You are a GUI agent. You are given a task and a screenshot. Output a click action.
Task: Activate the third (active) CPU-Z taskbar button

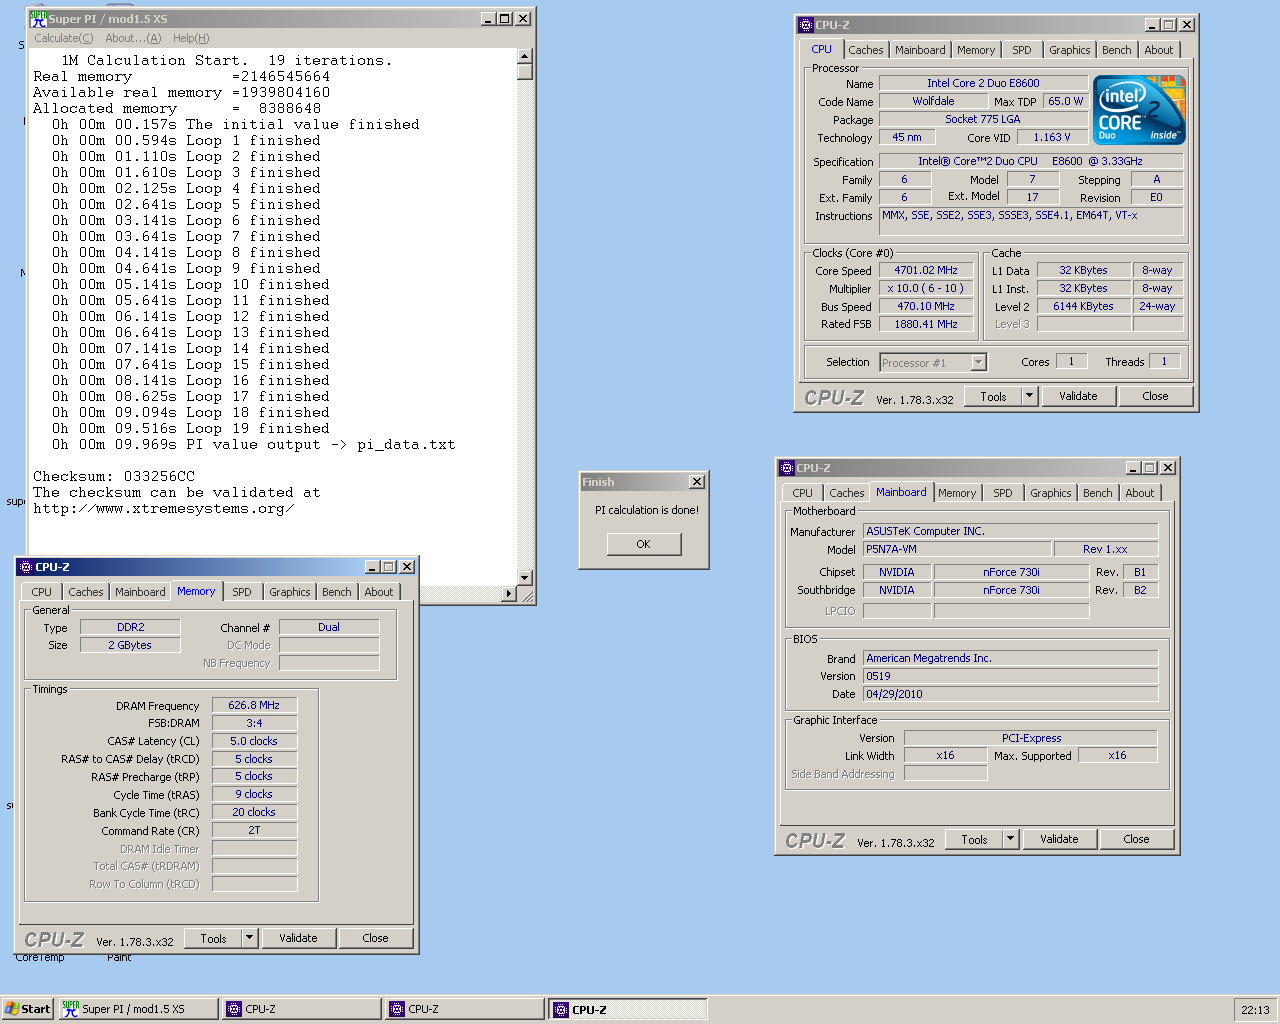628,1009
